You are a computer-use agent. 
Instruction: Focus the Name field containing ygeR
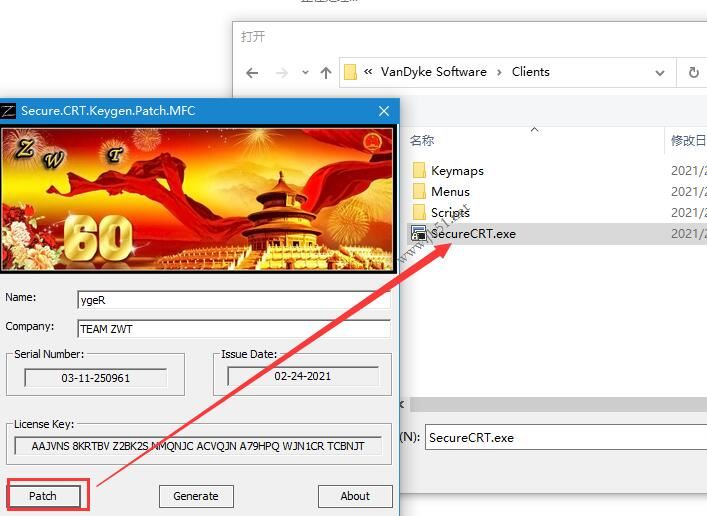tap(234, 300)
